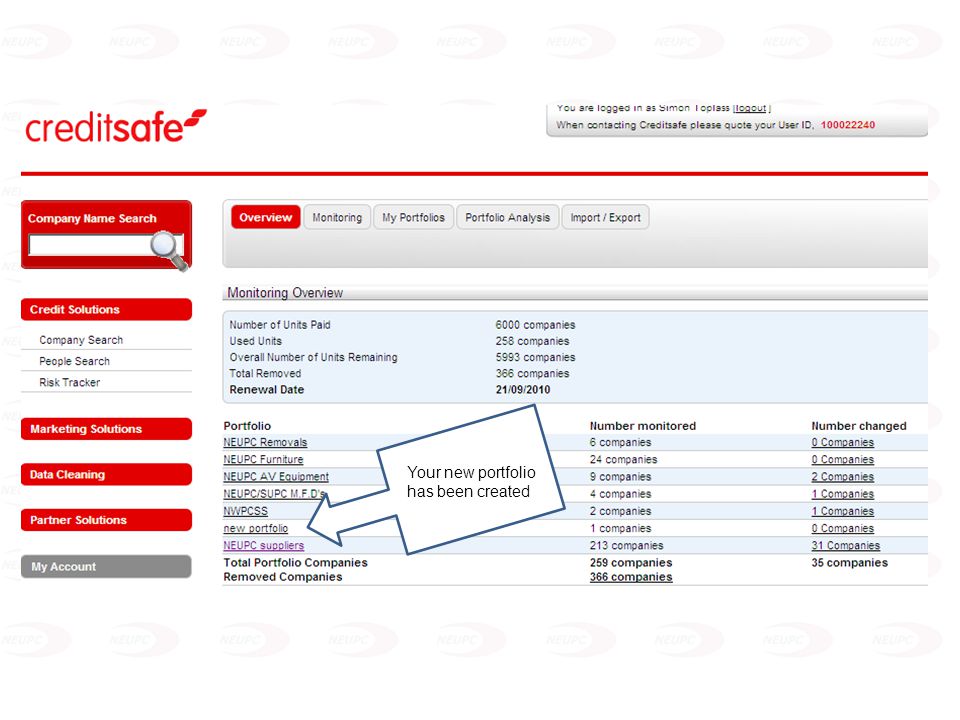960x720 pixels.
Task: Open the NWPCSS portfolio
Action: click(246, 511)
